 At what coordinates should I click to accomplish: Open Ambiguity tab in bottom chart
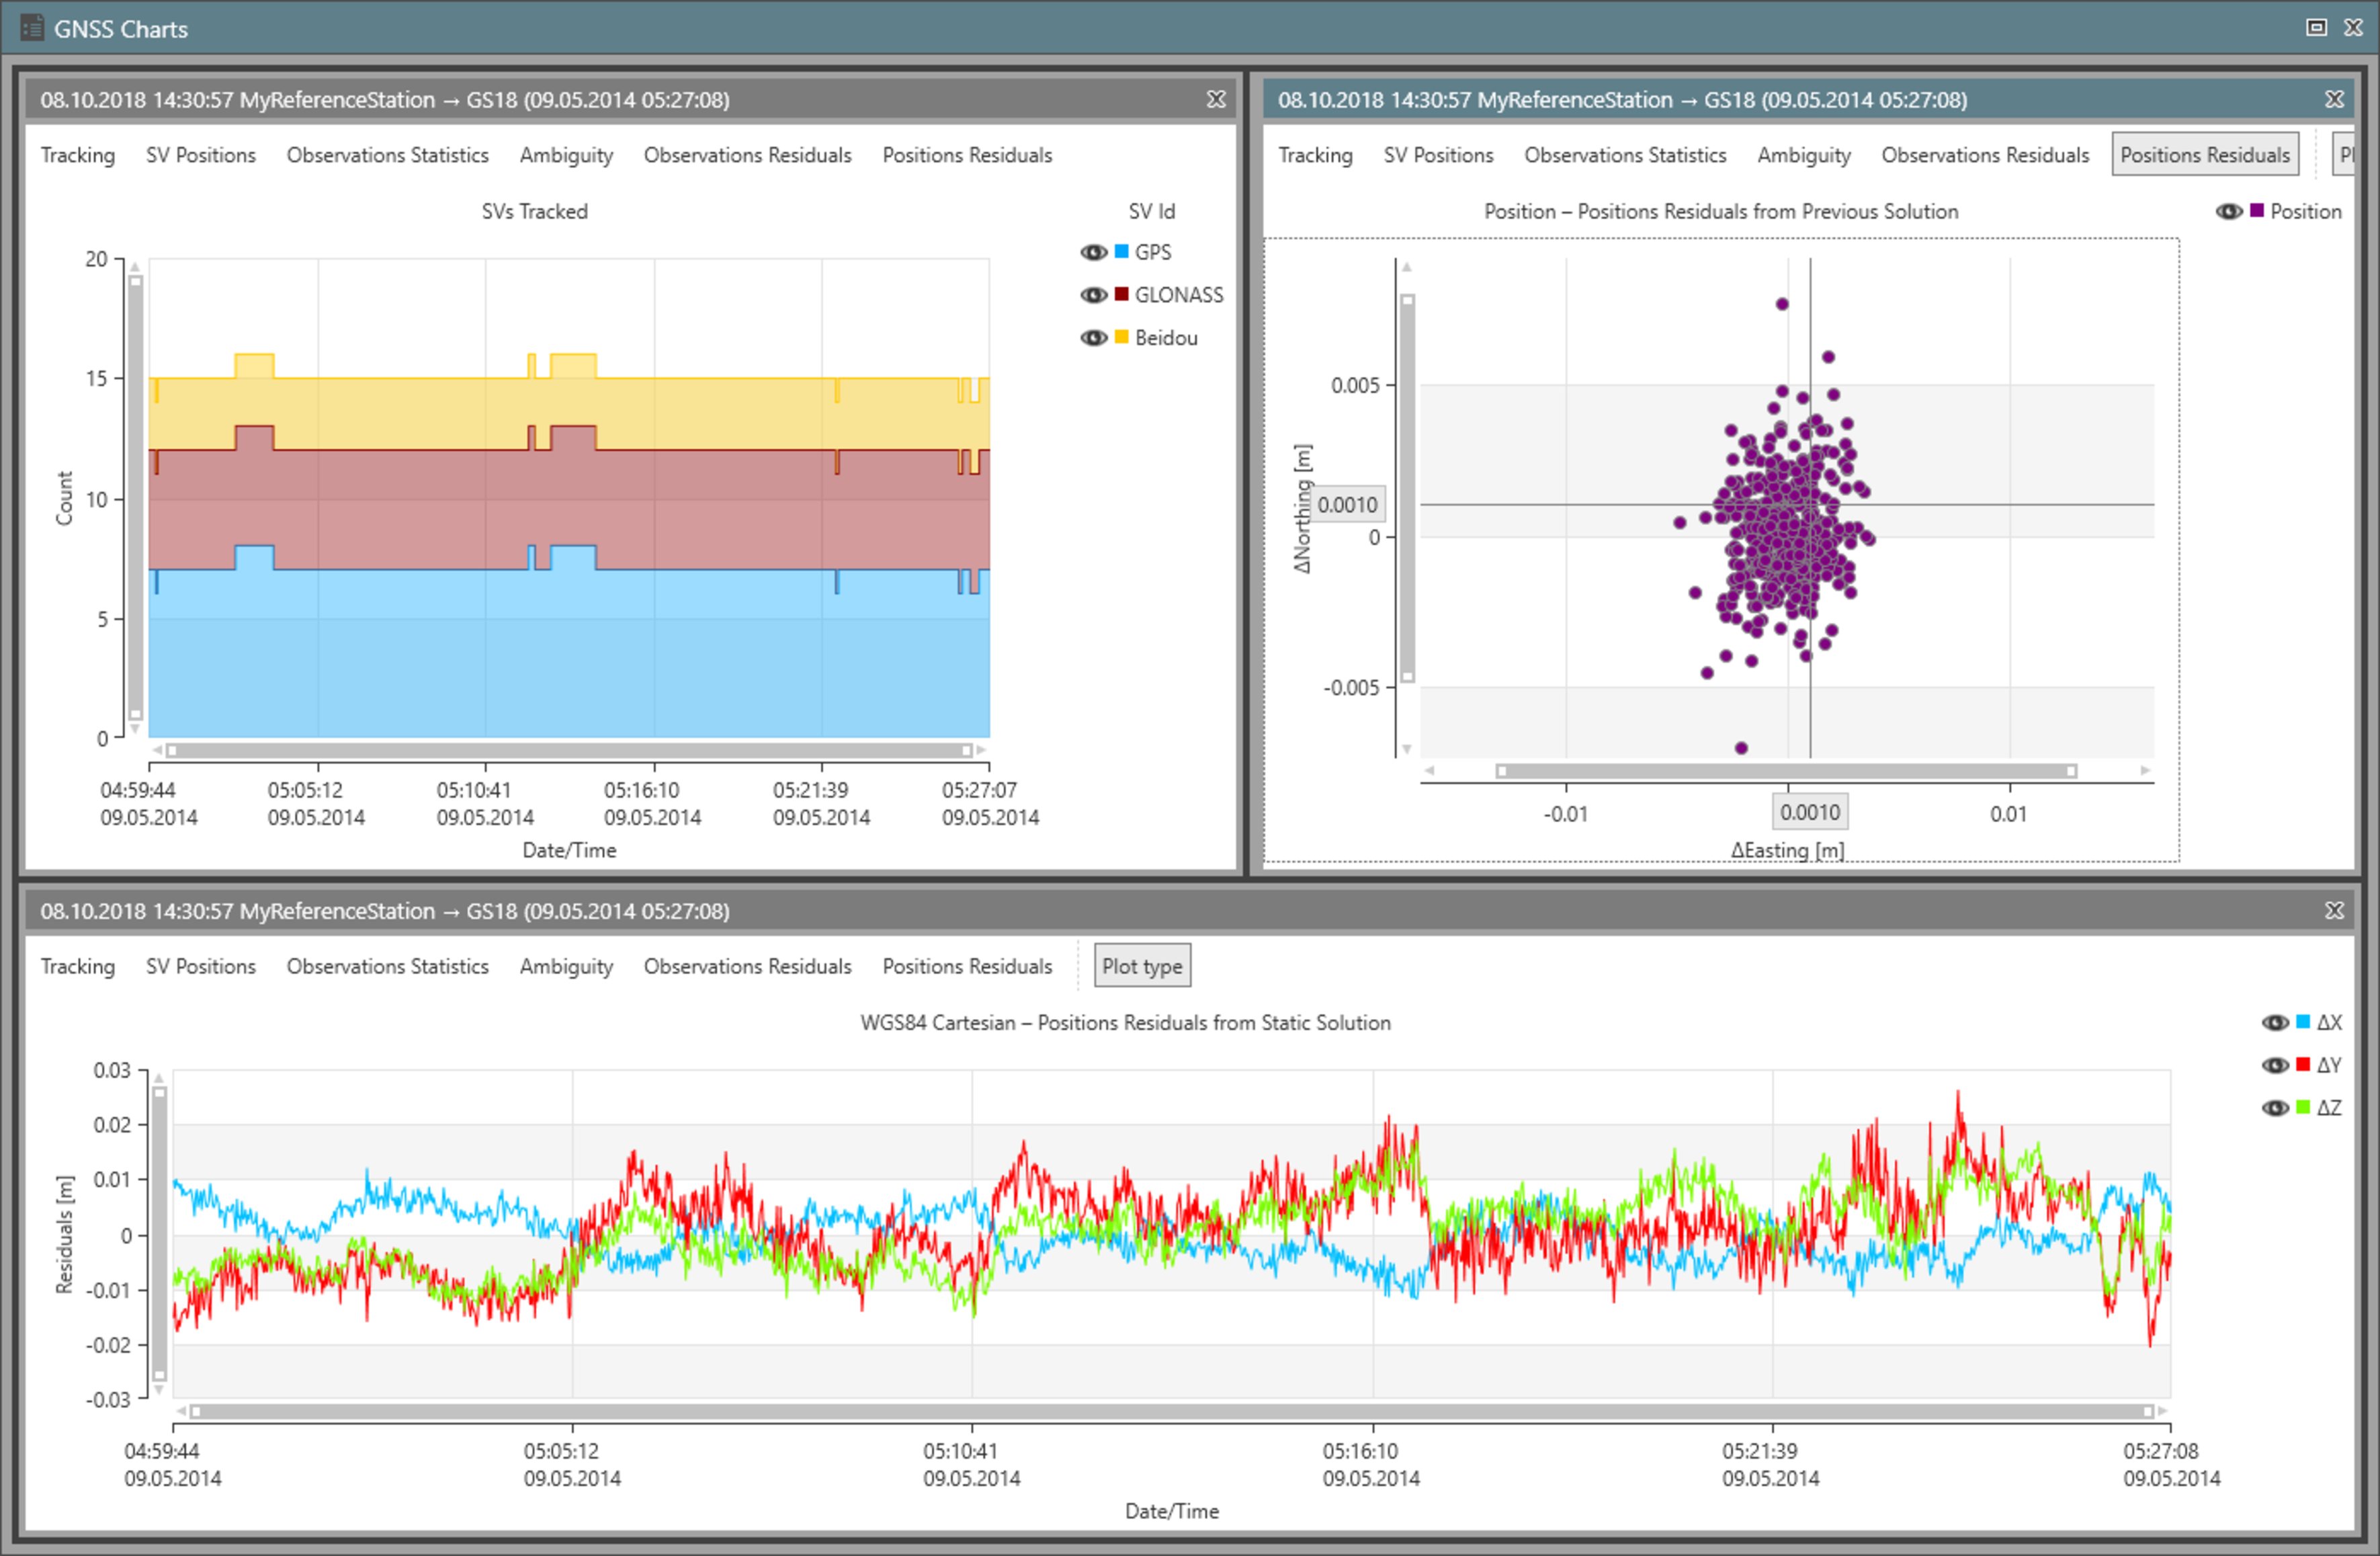(566, 966)
